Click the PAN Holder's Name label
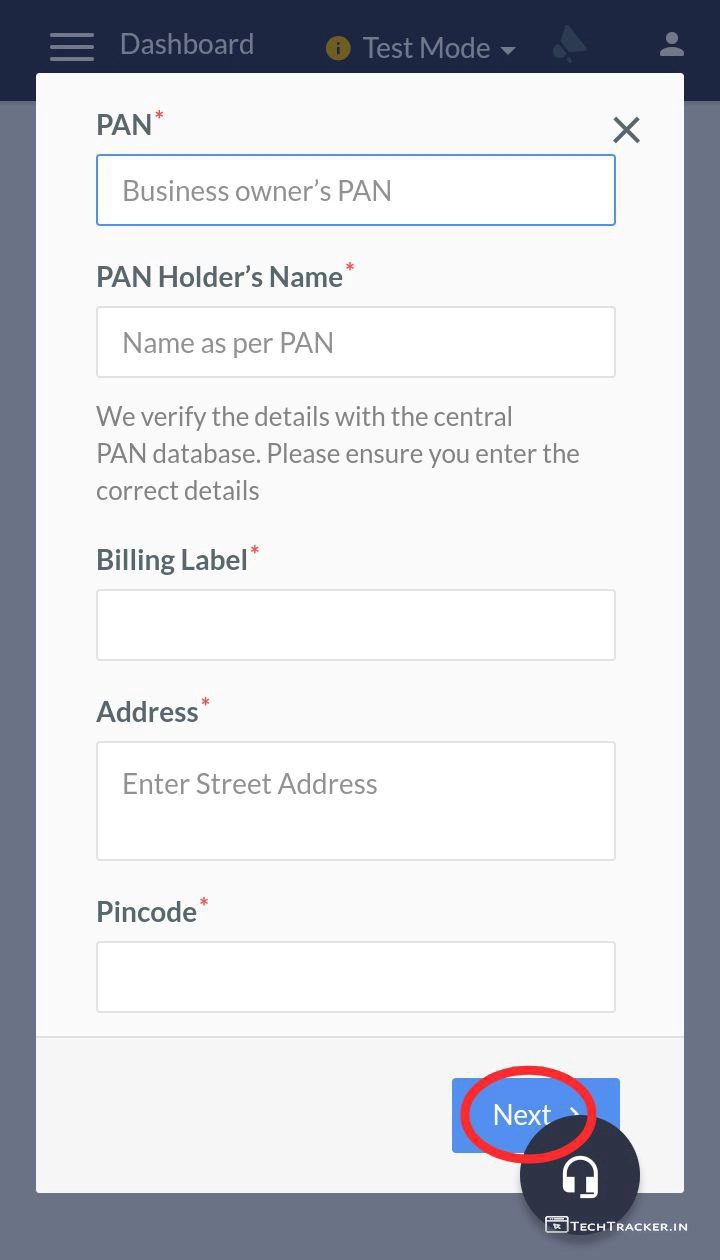The width and height of the screenshot is (720, 1260). (220, 277)
